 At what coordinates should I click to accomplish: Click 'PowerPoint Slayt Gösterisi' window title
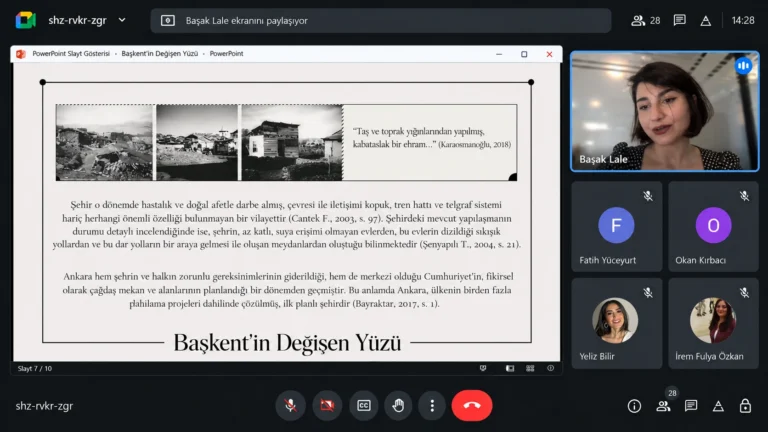[71, 54]
